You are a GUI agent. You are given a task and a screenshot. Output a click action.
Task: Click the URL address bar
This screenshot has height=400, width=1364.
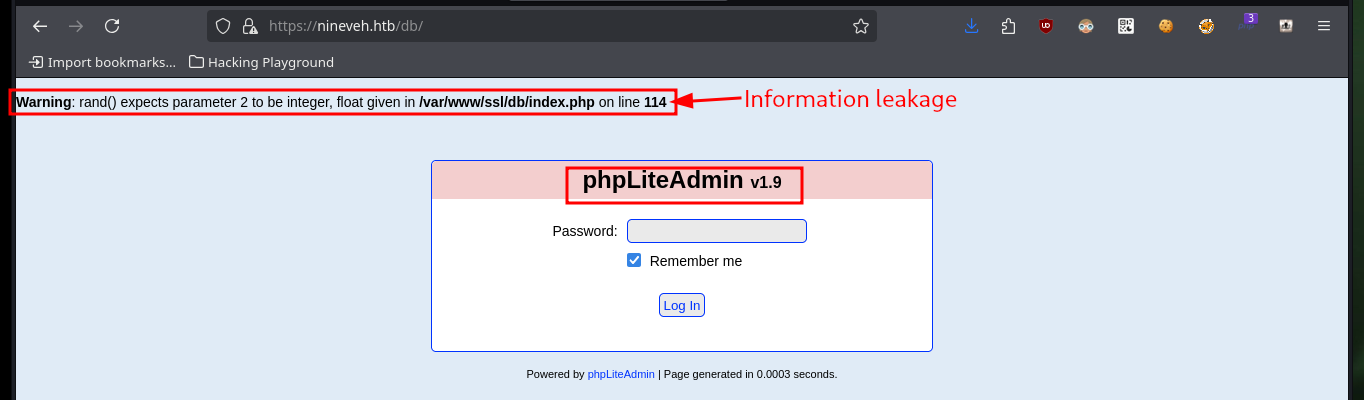click(x=542, y=26)
